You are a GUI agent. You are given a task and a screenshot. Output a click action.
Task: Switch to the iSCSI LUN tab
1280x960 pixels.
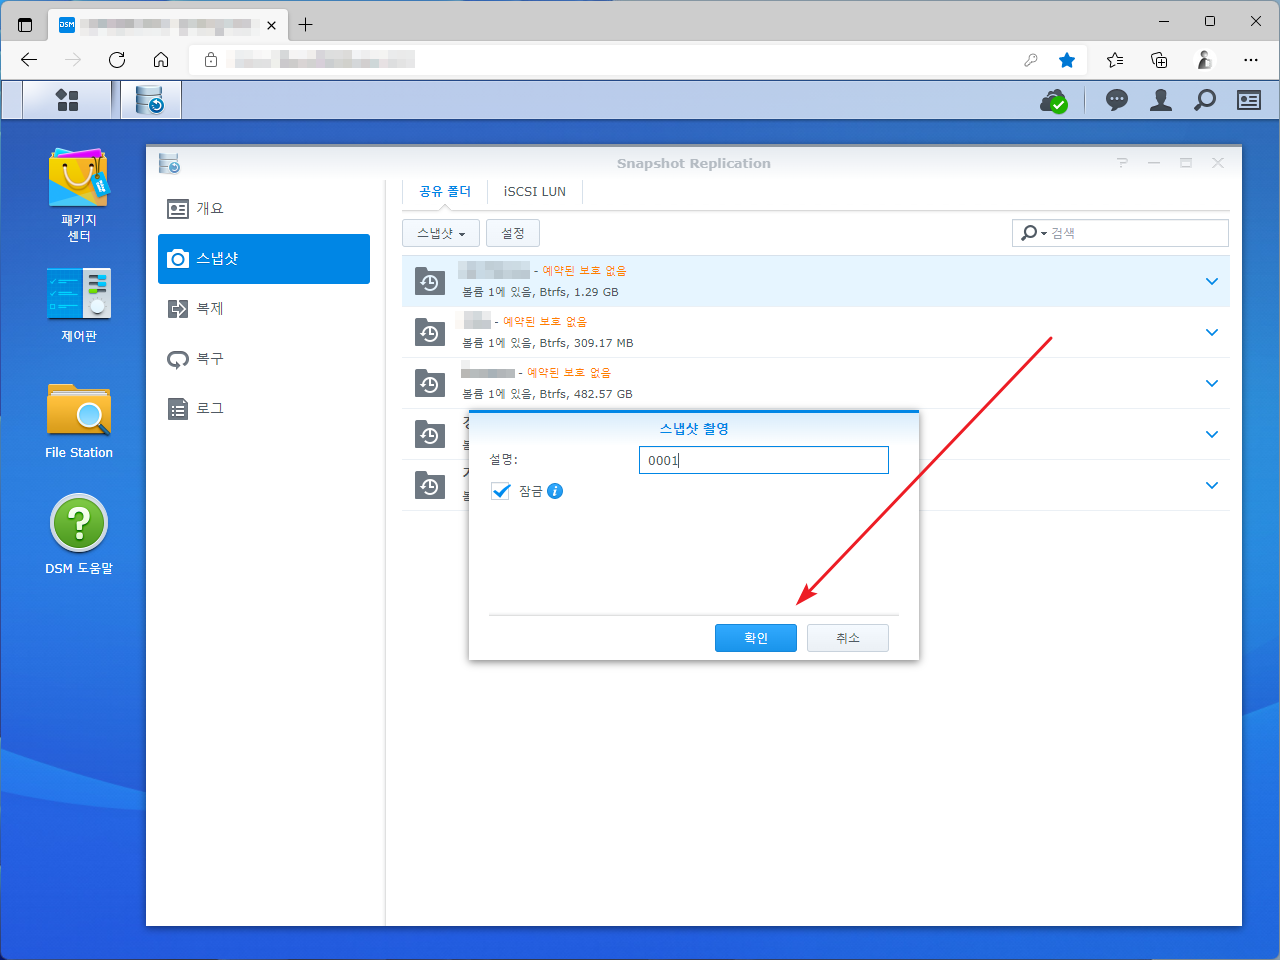click(535, 191)
